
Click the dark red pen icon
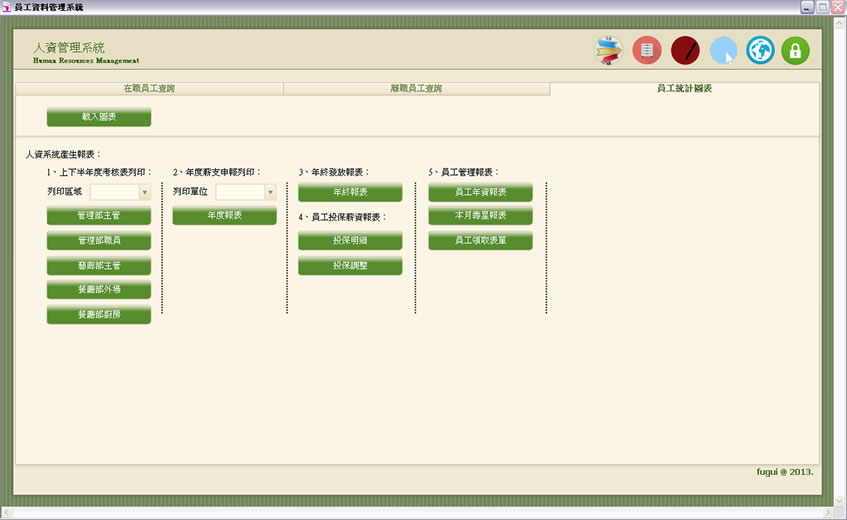click(685, 50)
